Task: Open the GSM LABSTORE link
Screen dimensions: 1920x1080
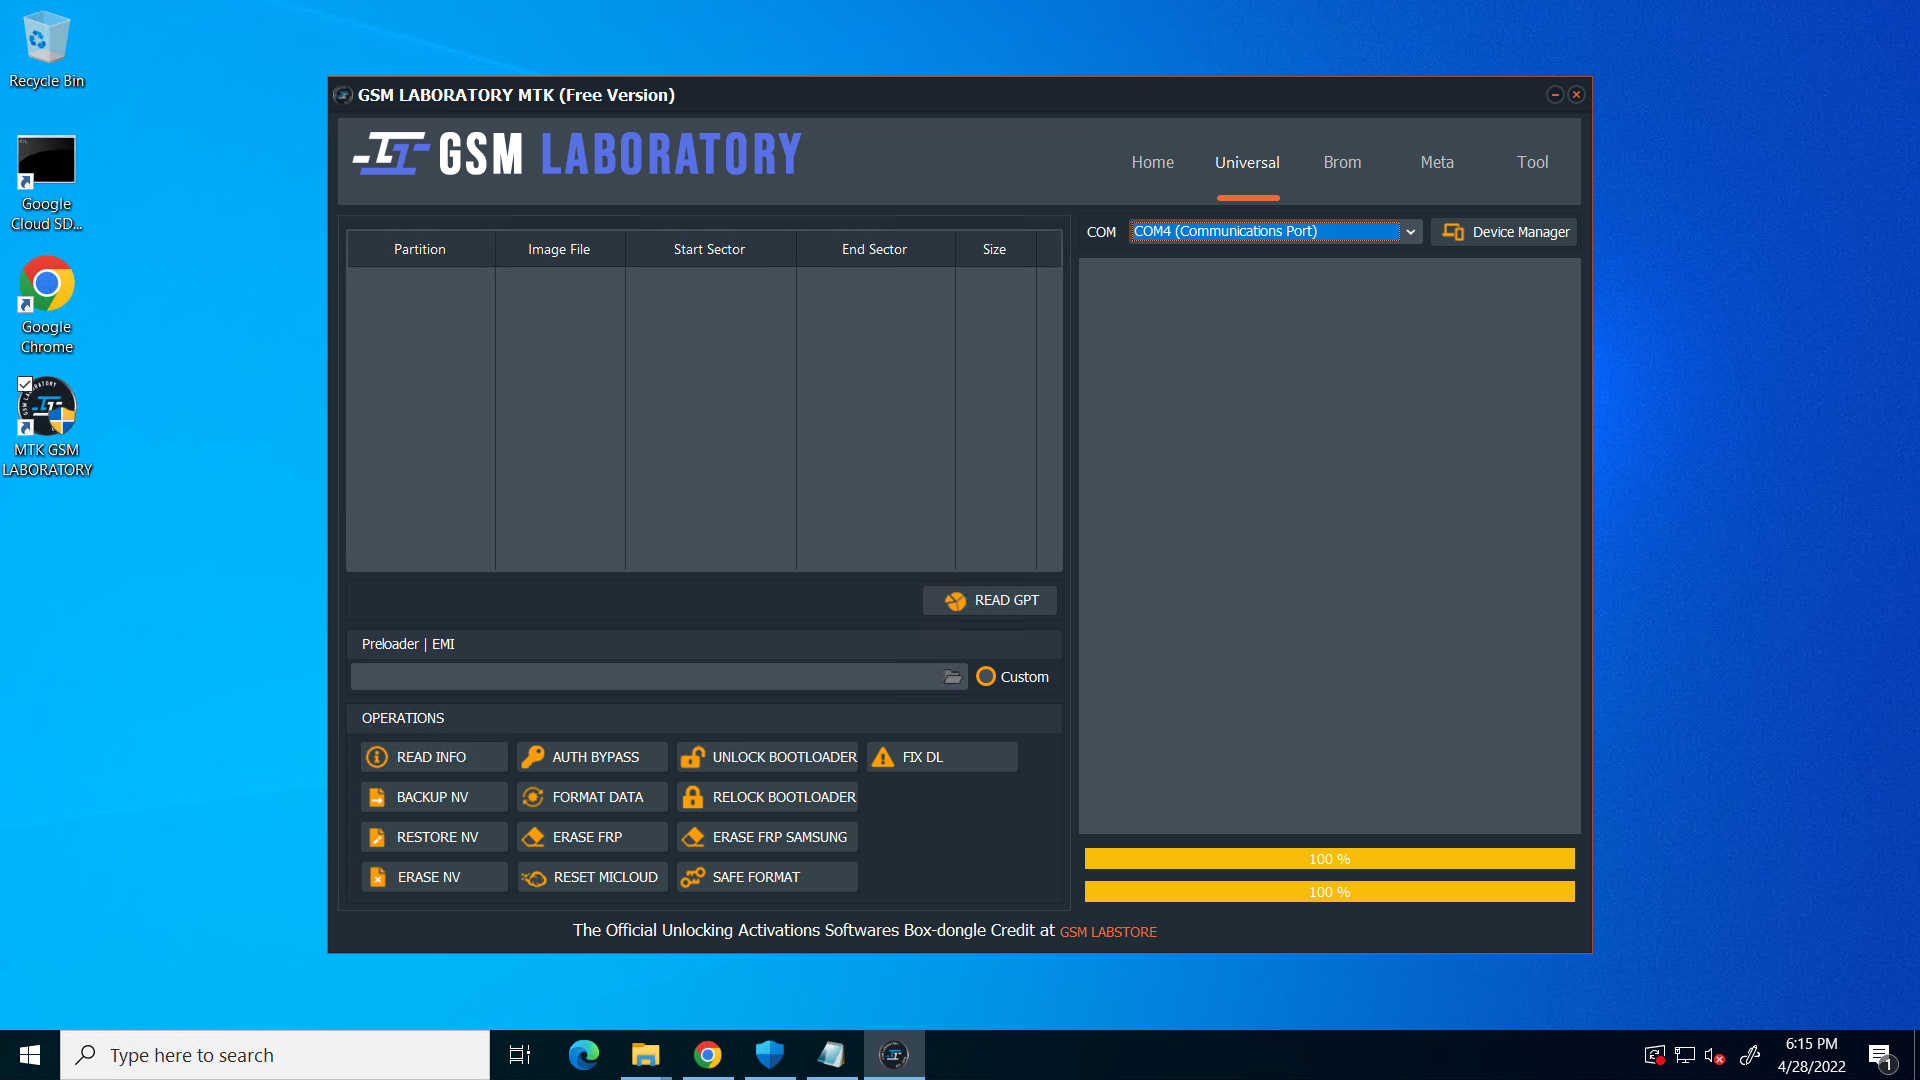Action: (1108, 931)
